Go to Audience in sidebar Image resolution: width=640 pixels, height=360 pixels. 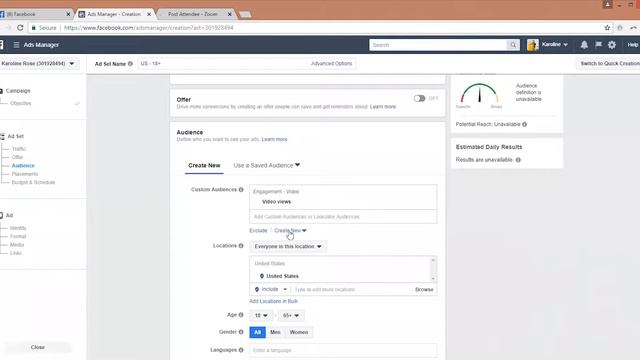tap(23, 165)
